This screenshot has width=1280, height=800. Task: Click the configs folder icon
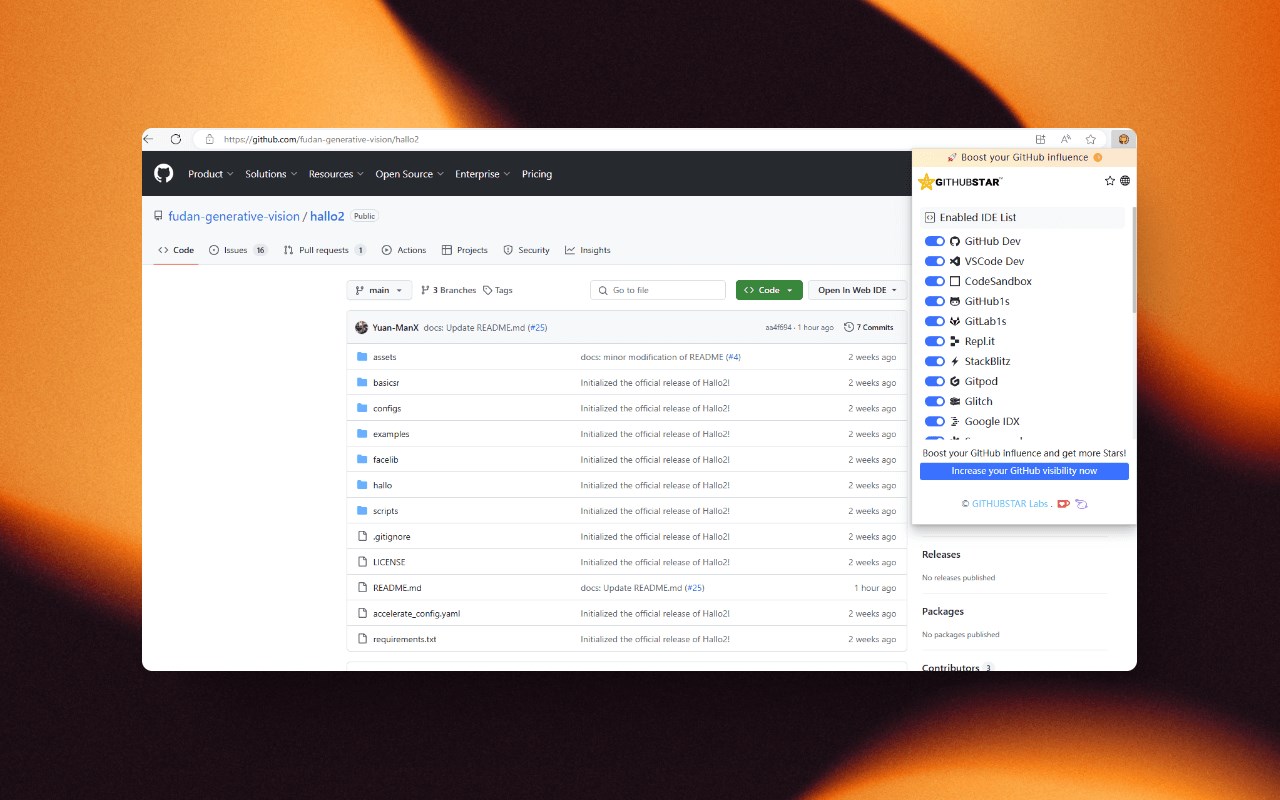tap(362, 408)
